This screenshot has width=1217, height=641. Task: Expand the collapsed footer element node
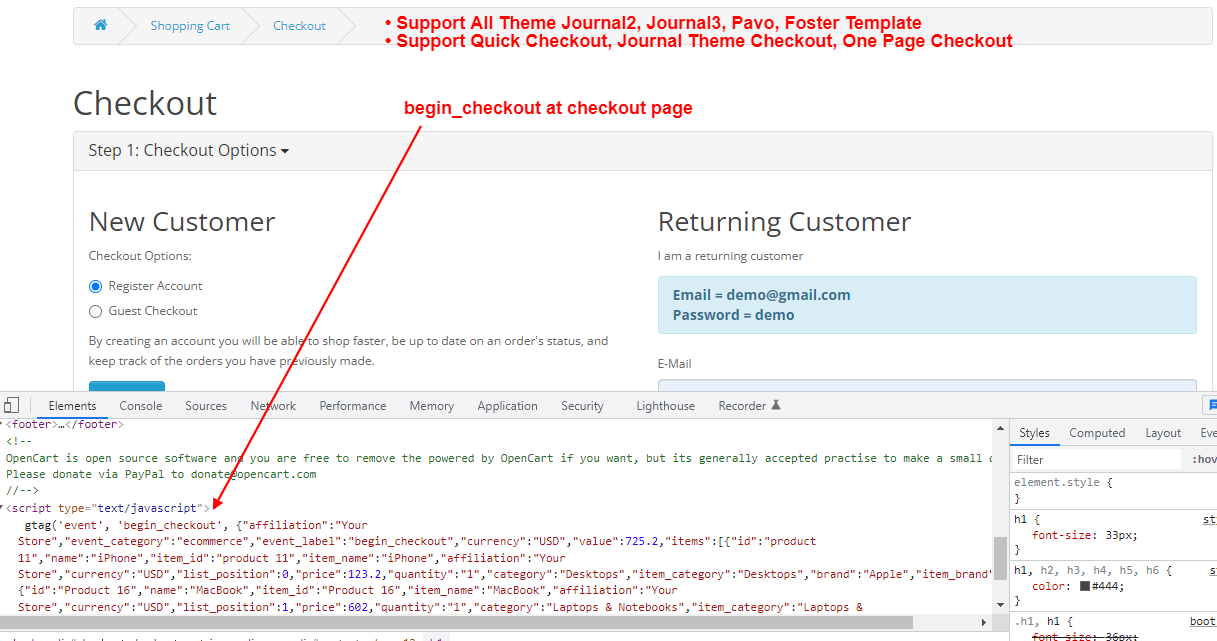pos(3,425)
